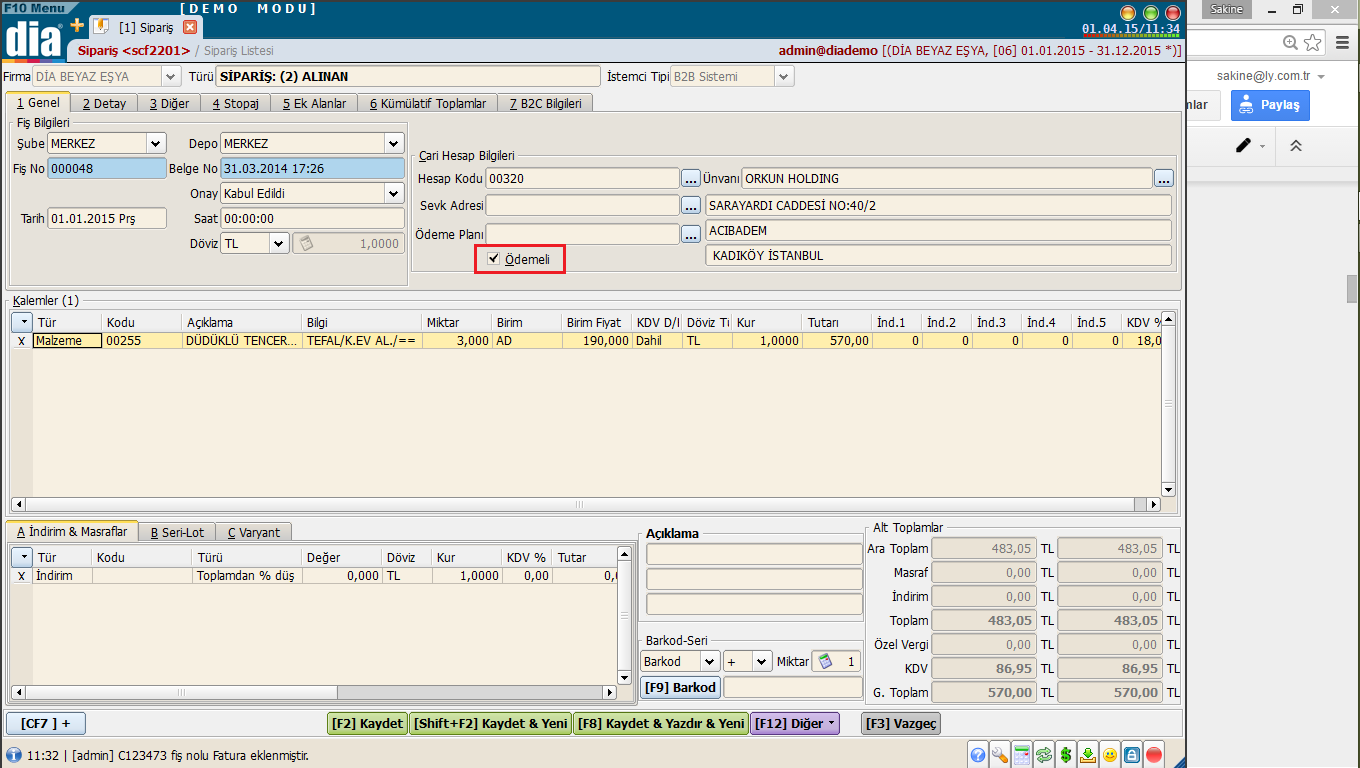Launch the calculator icon in status bar
1360x768 pixels.
point(1022,755)
